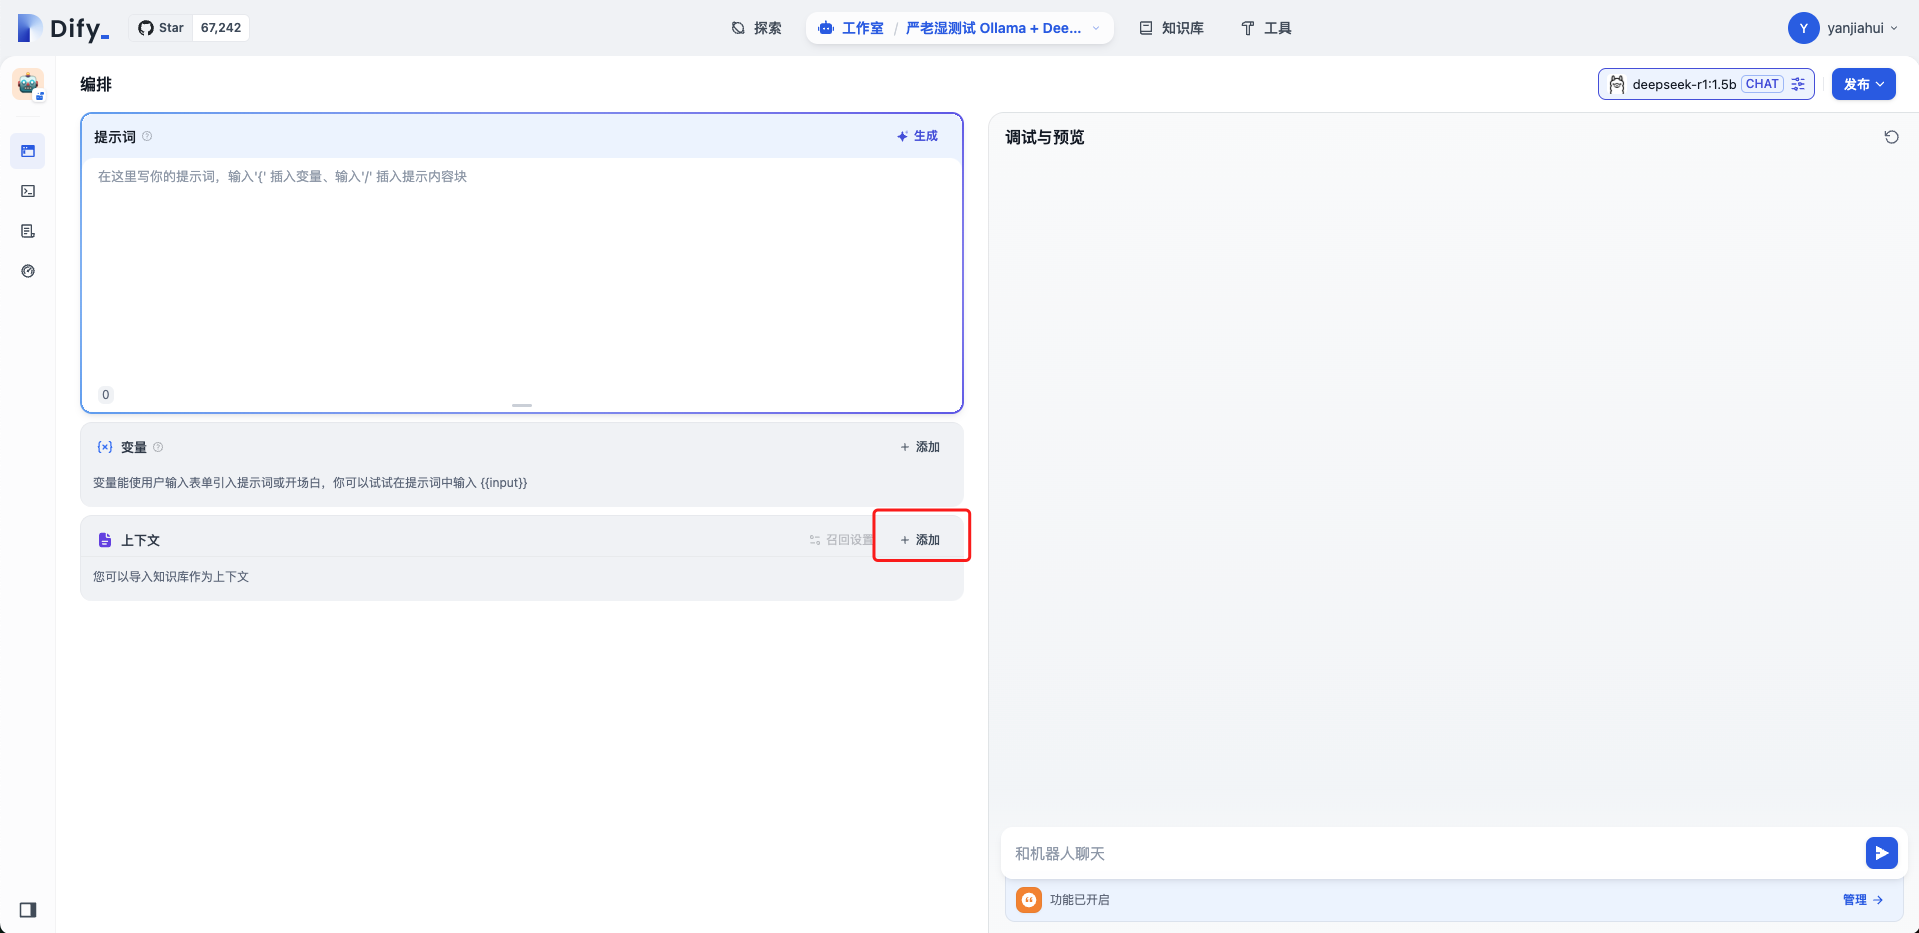Expand the app name dropdown in 工作室
Screen dimensions: 1919x933
(x=1096, y=28)
